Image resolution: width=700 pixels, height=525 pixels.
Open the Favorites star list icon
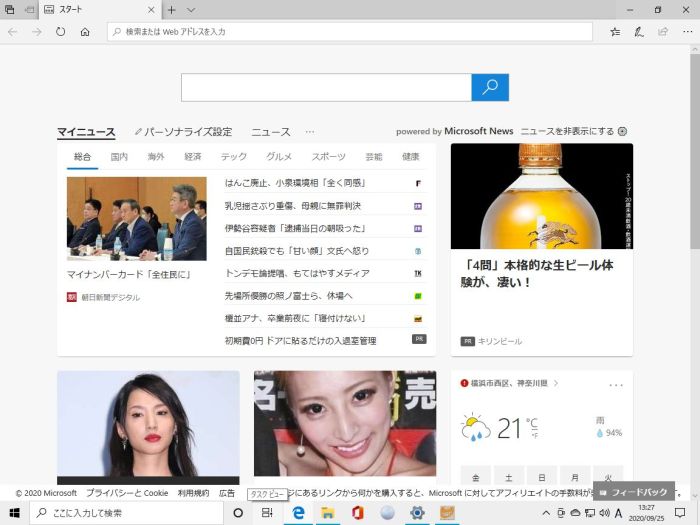(615, 32)
